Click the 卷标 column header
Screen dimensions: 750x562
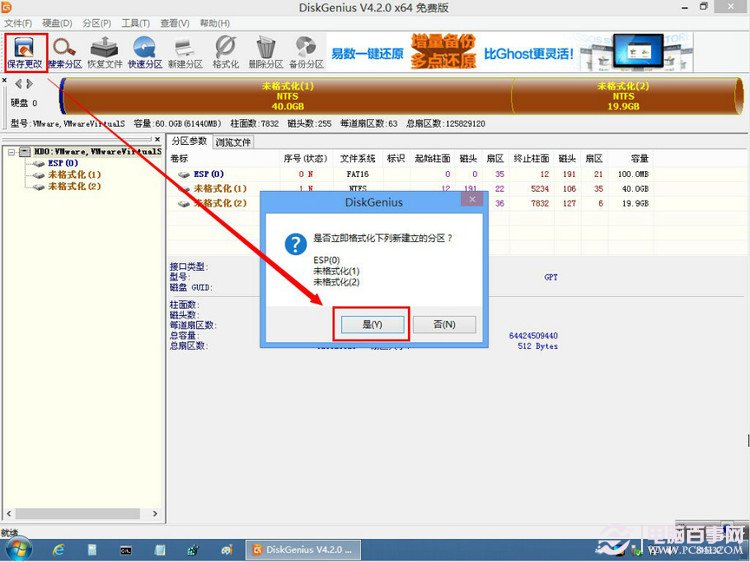tap(179, 158)
